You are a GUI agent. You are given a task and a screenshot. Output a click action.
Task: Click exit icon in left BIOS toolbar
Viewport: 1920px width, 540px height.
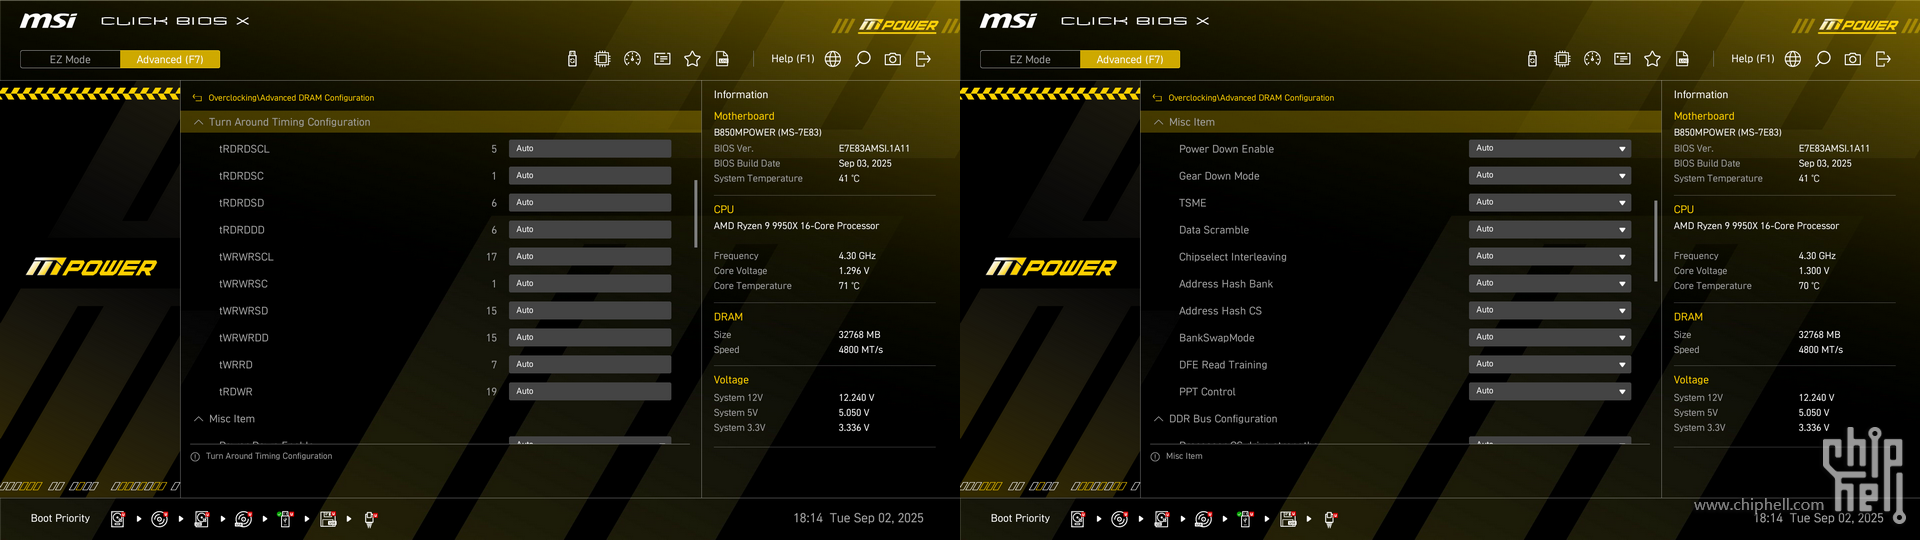pyautogui.click(x=923, y=59)
